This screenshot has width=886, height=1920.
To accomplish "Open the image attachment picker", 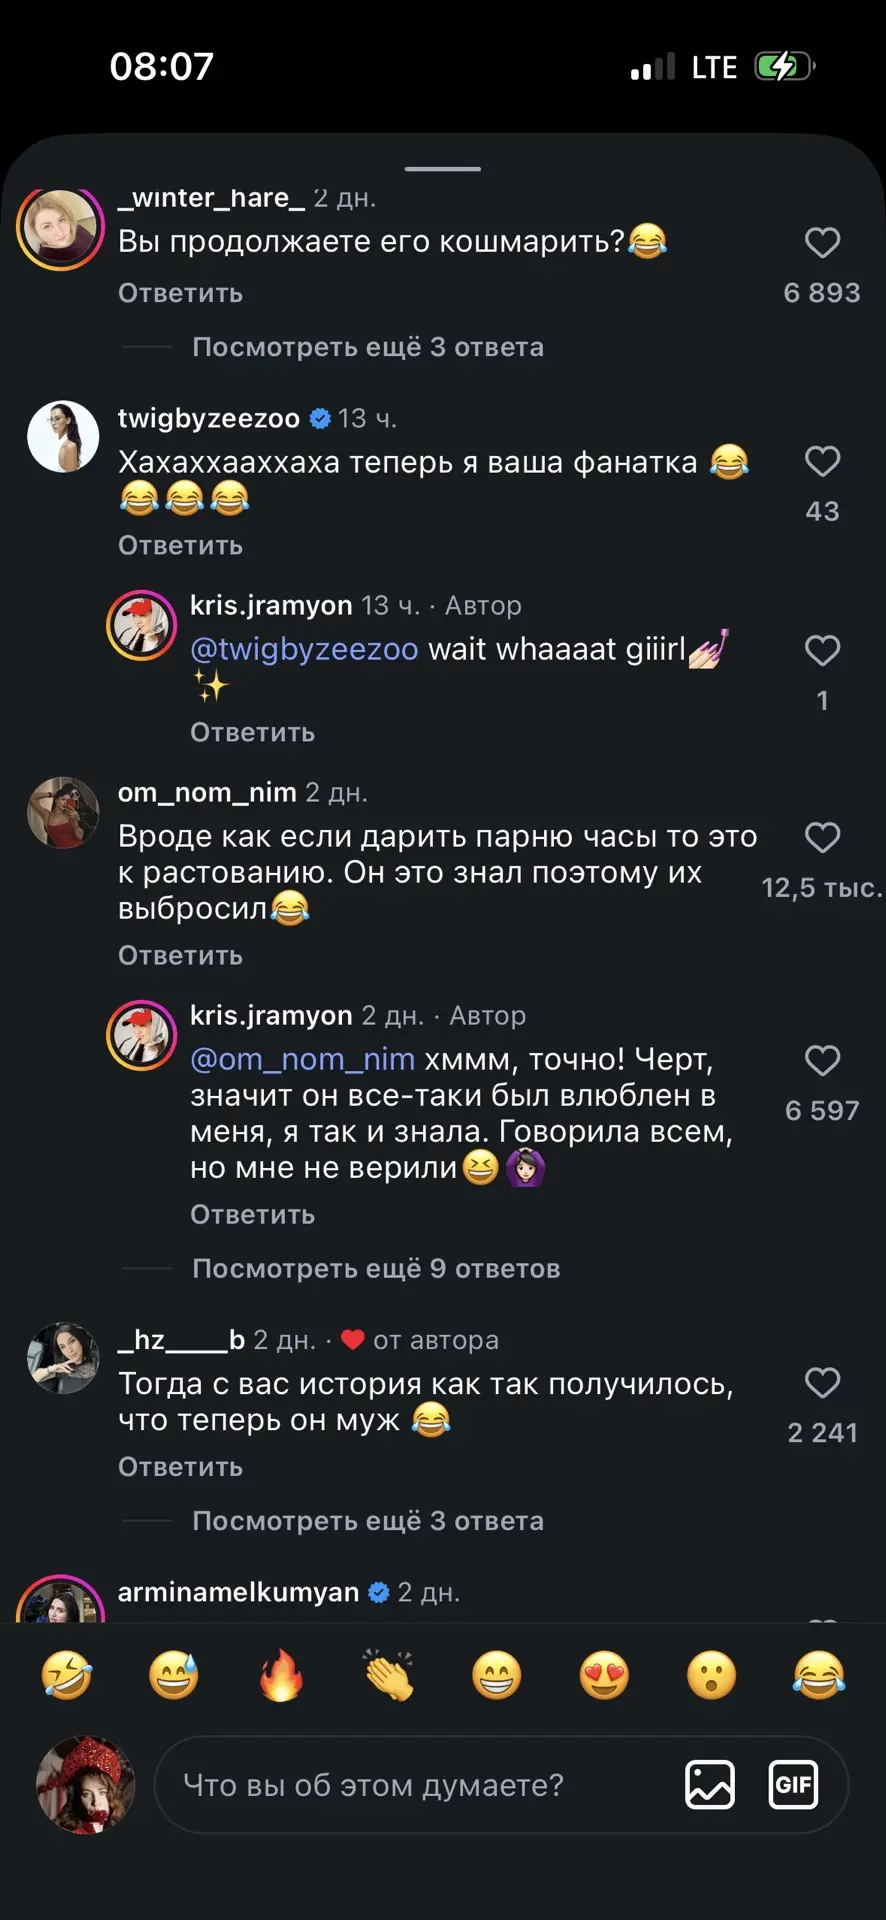I will point(710,1785).
